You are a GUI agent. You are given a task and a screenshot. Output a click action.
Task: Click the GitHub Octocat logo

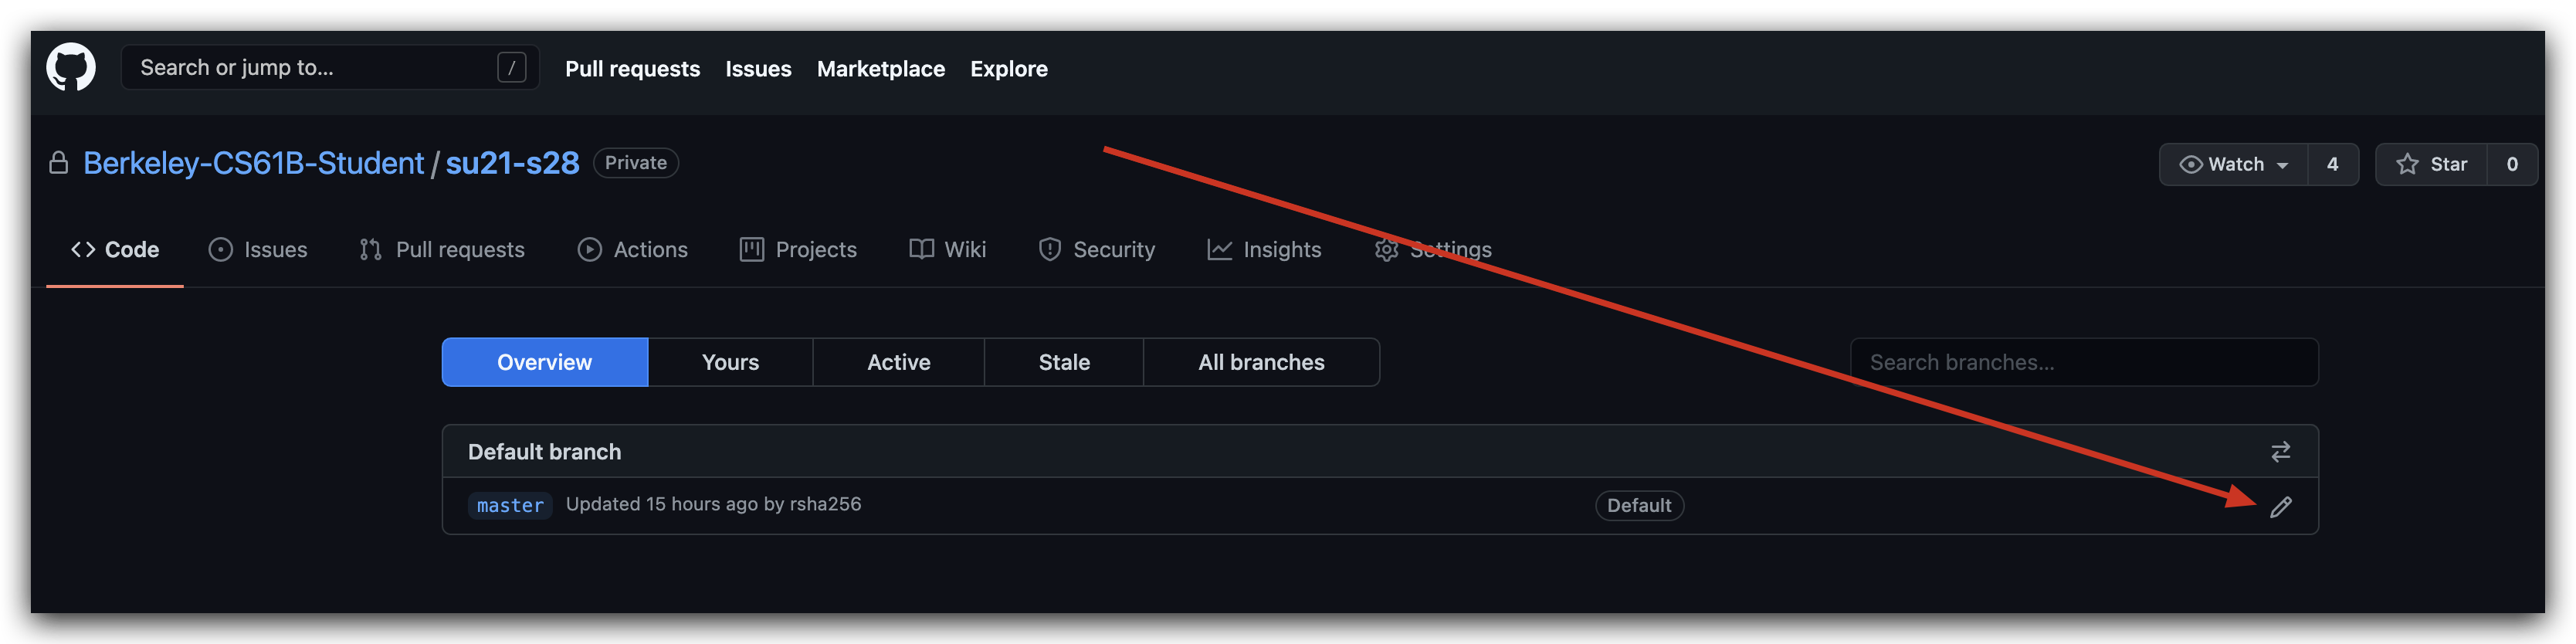pos(71,67)
